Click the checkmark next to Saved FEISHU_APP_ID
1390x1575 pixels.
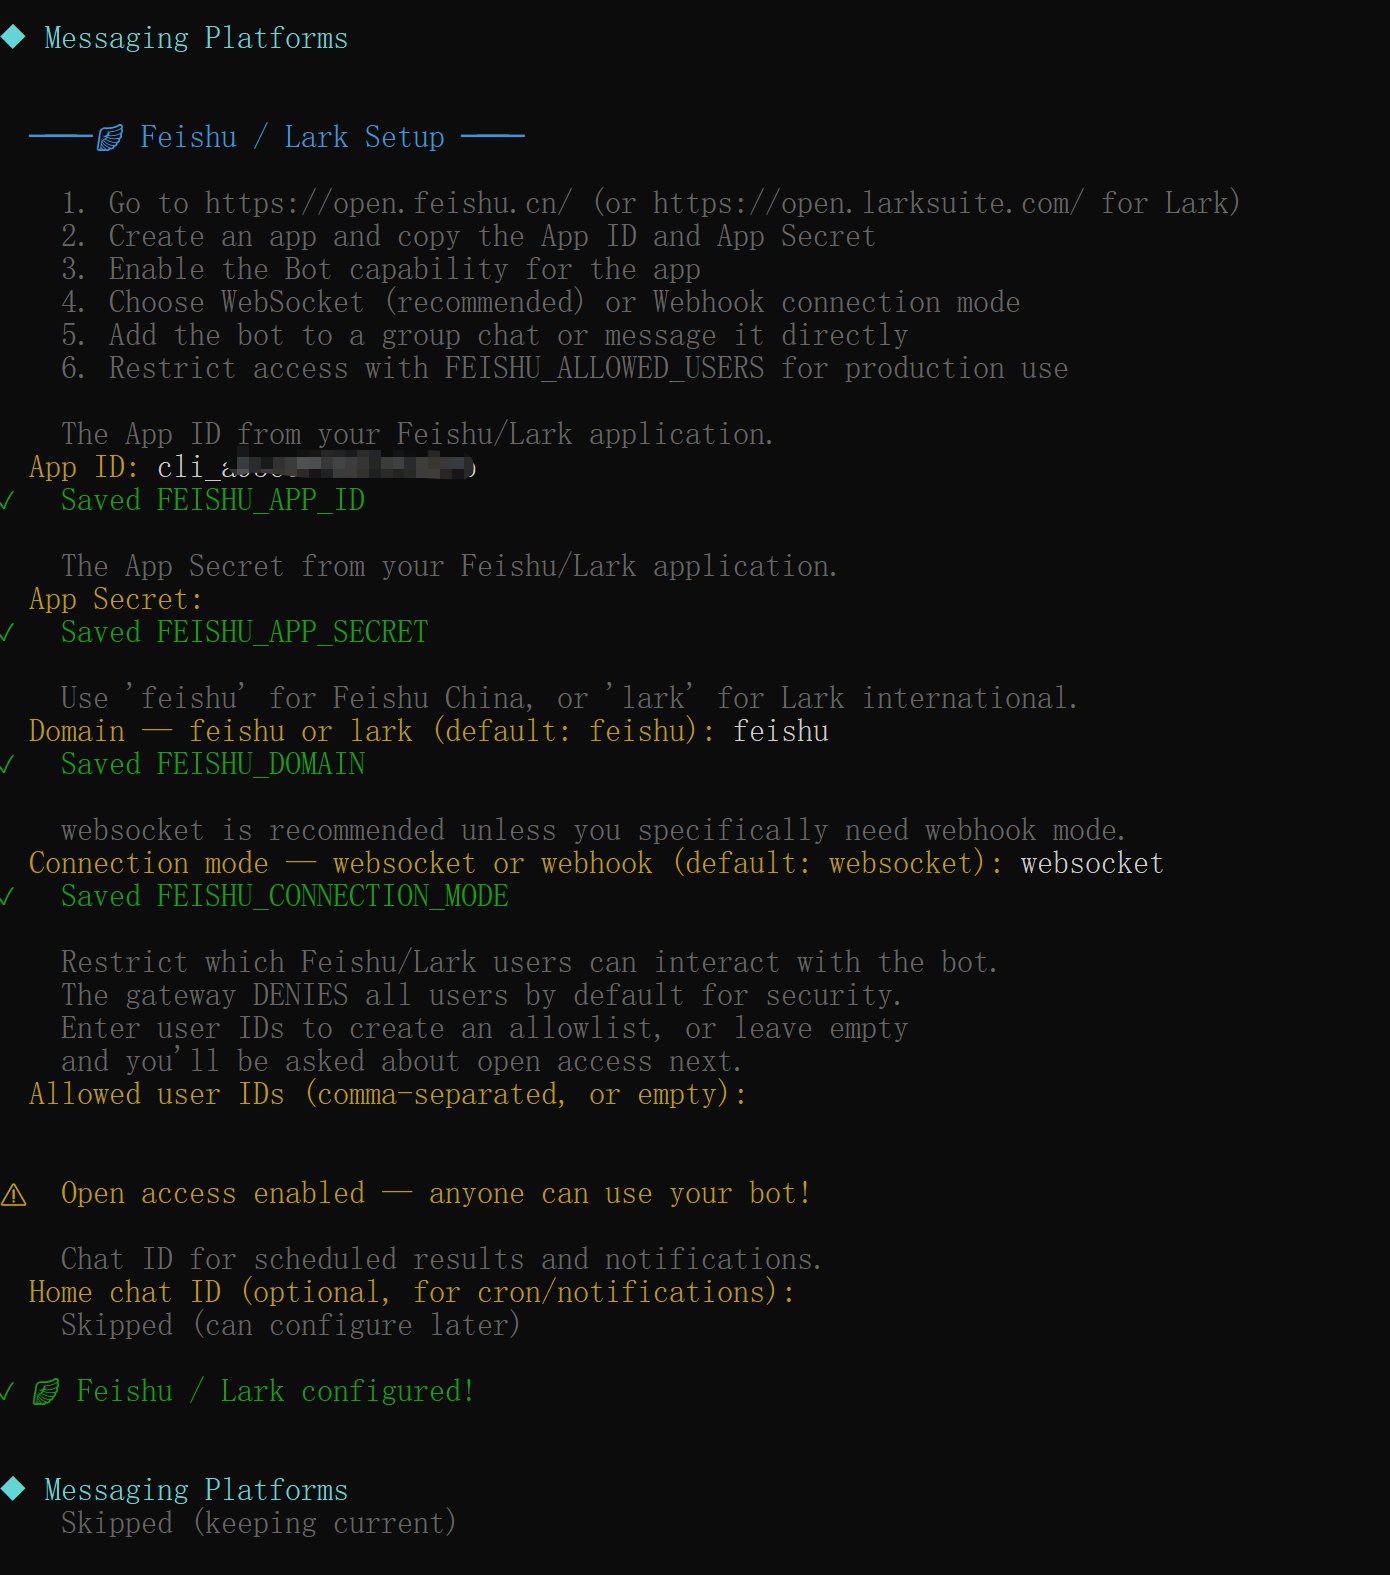point(7,500)
